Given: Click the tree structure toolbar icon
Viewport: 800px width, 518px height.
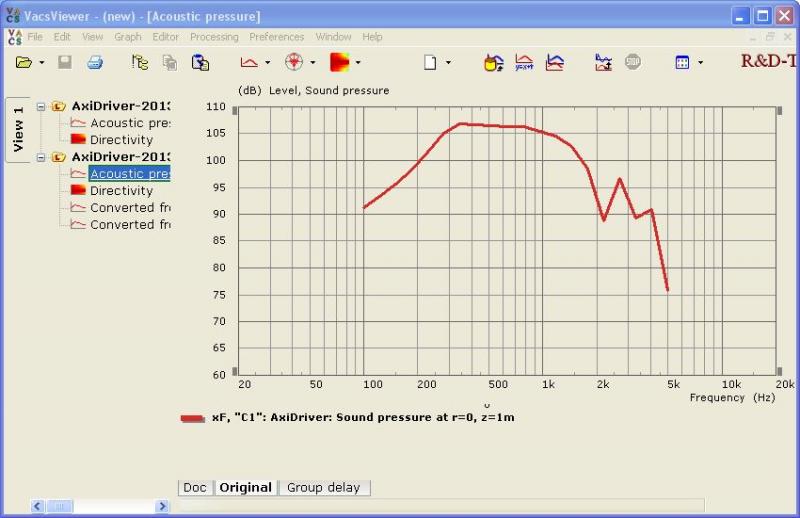Looking at the screenshot, I should tap(140, 62).
